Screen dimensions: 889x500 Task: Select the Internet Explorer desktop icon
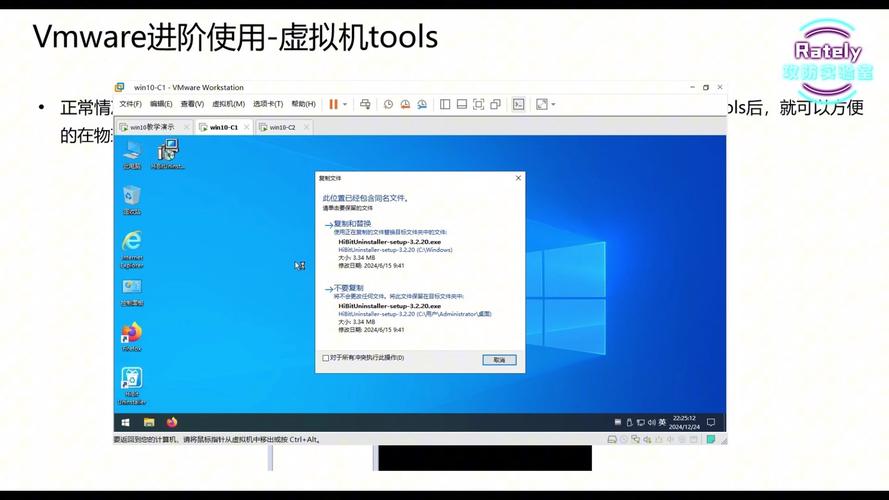[132, 249]
